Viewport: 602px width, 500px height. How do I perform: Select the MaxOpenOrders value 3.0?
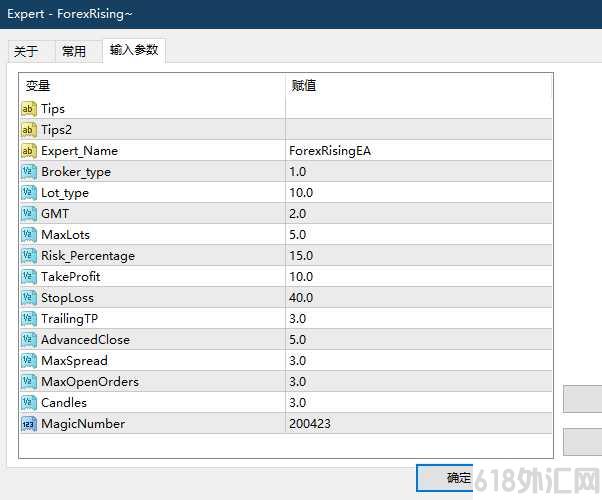(298, 382)
